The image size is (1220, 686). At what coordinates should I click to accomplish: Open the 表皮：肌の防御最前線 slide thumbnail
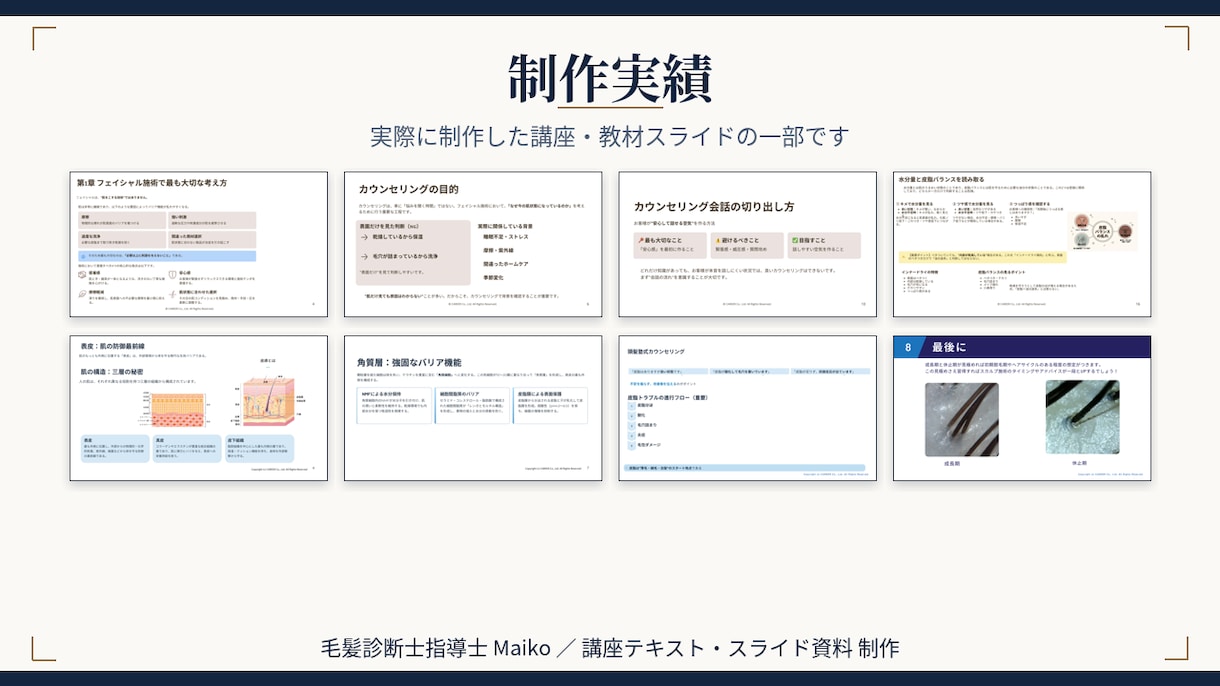(x=198, y=408)
